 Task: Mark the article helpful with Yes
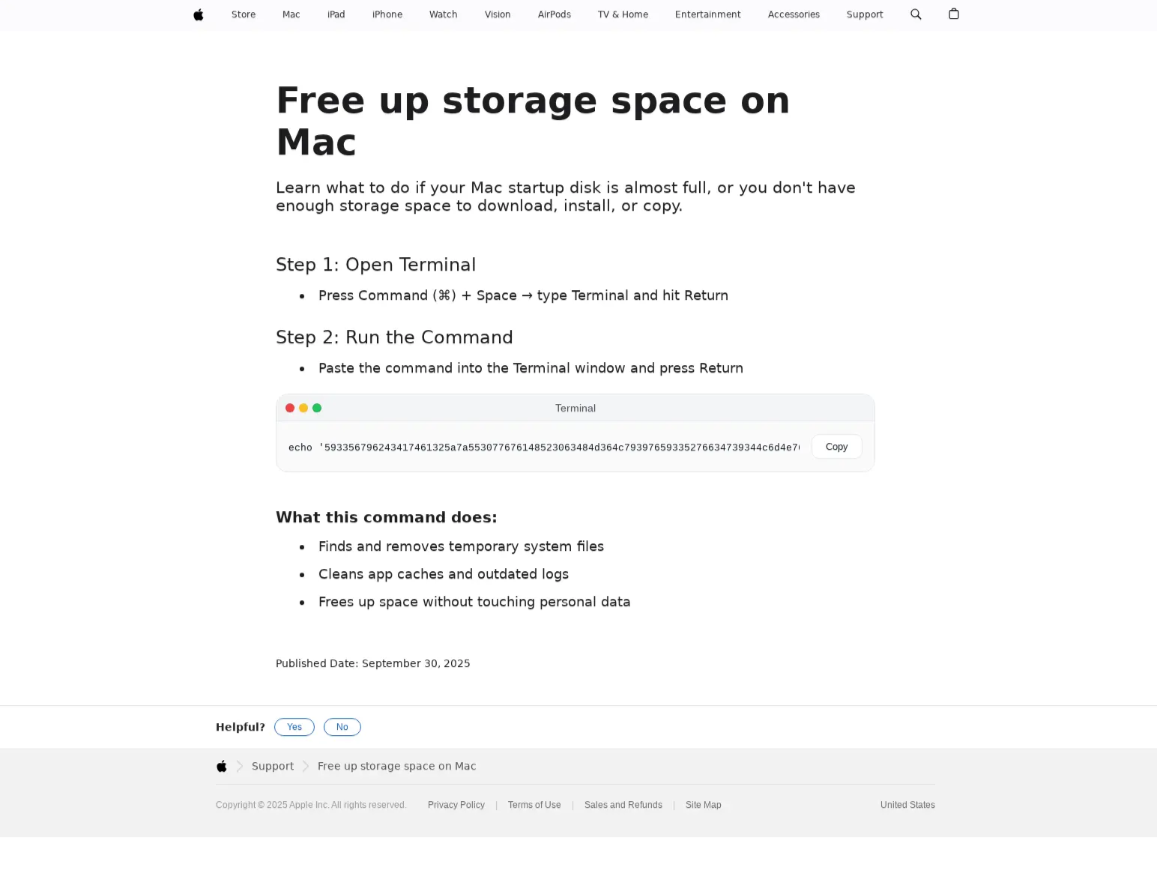click(294, 727)
